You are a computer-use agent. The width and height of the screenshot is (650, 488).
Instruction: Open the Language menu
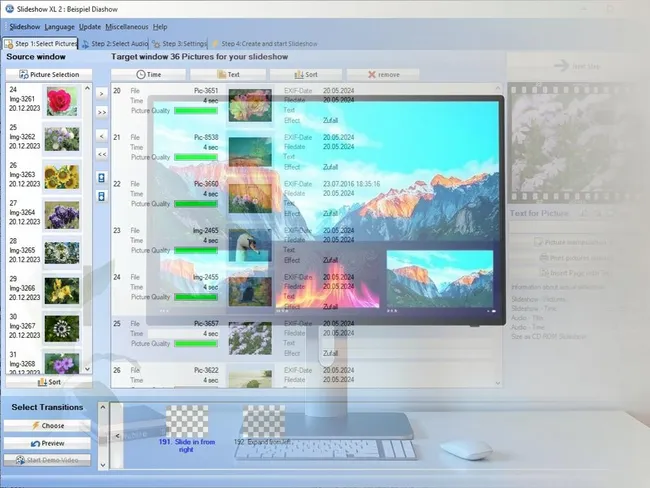pos(59,27)
